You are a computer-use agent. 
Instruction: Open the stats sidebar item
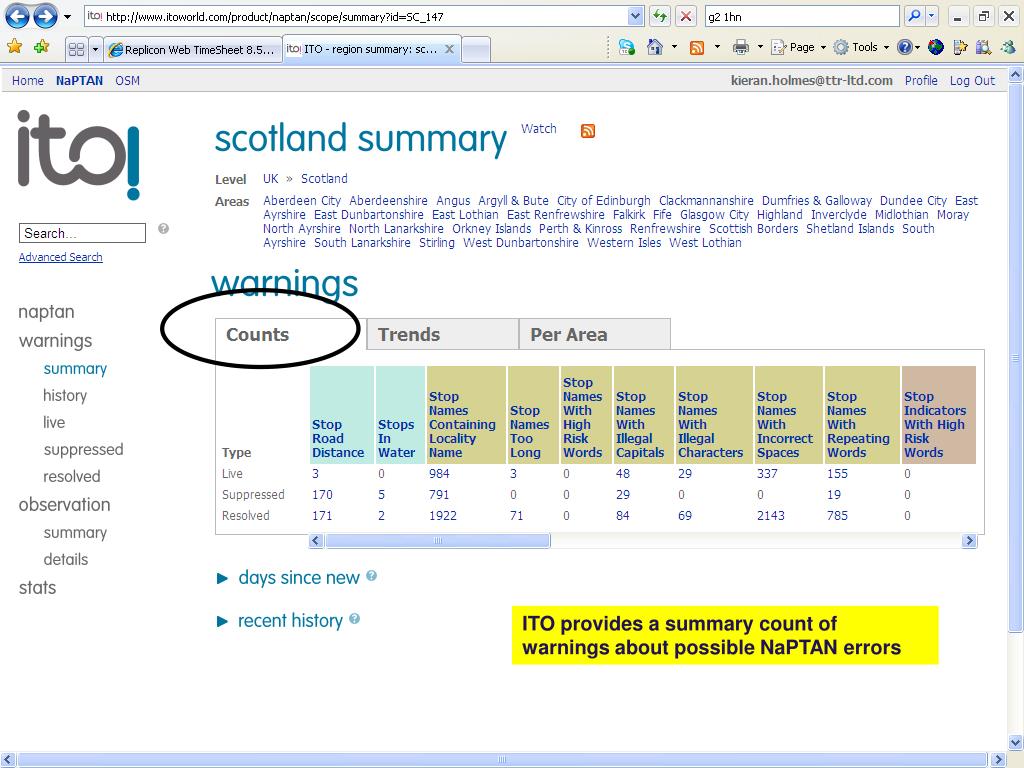pyautogui.click(x=37, y=588)
